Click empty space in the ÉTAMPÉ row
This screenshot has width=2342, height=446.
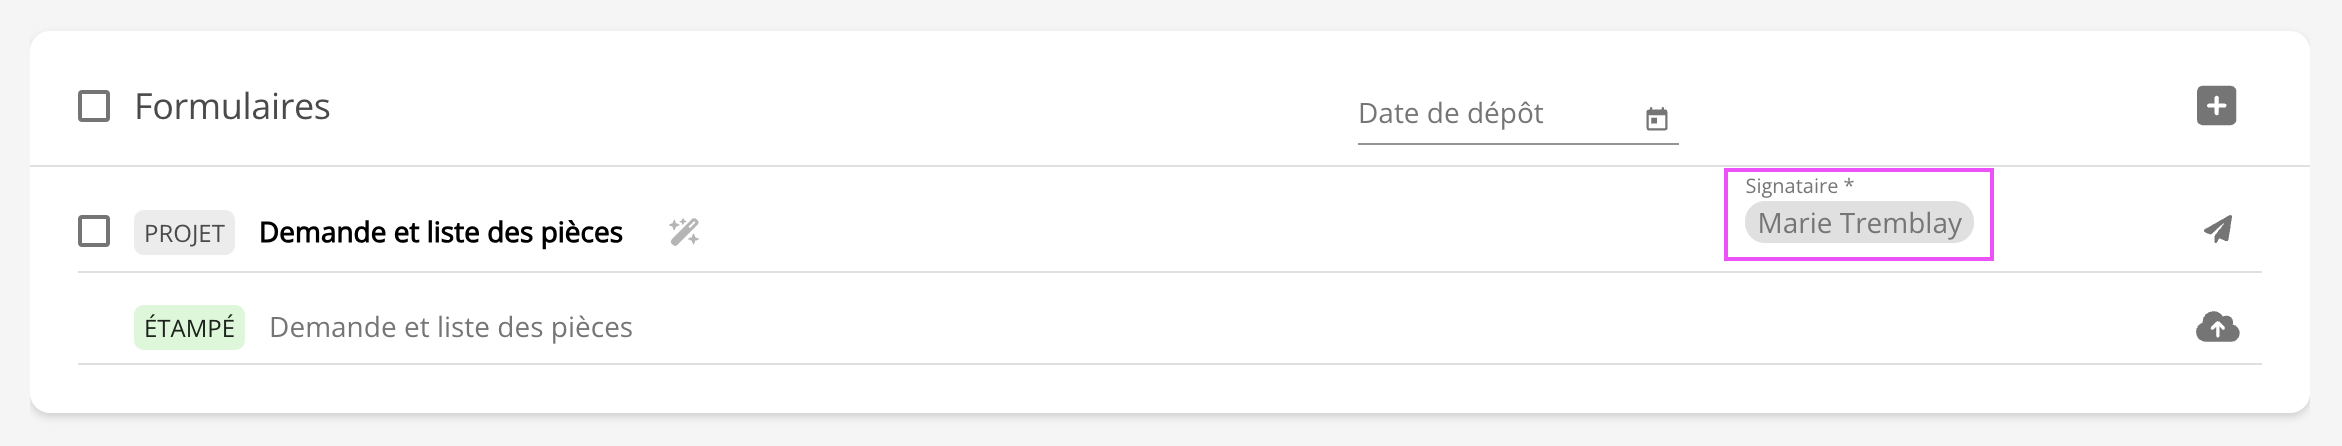point(1300,327)
